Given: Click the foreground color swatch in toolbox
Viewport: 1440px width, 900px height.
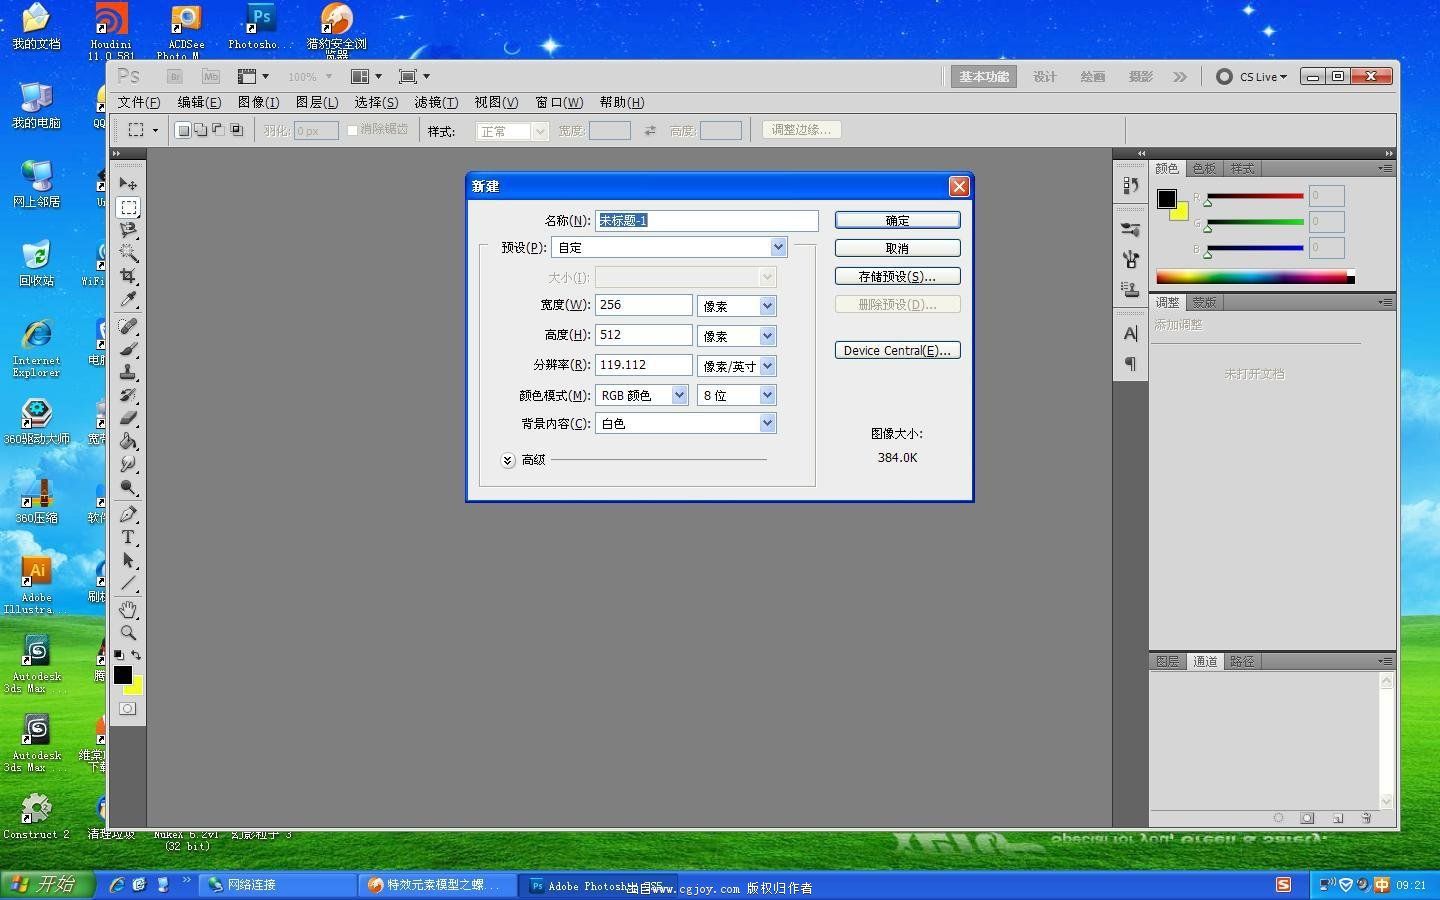Looking at the screenshot, I should click(x=123, y=675).
